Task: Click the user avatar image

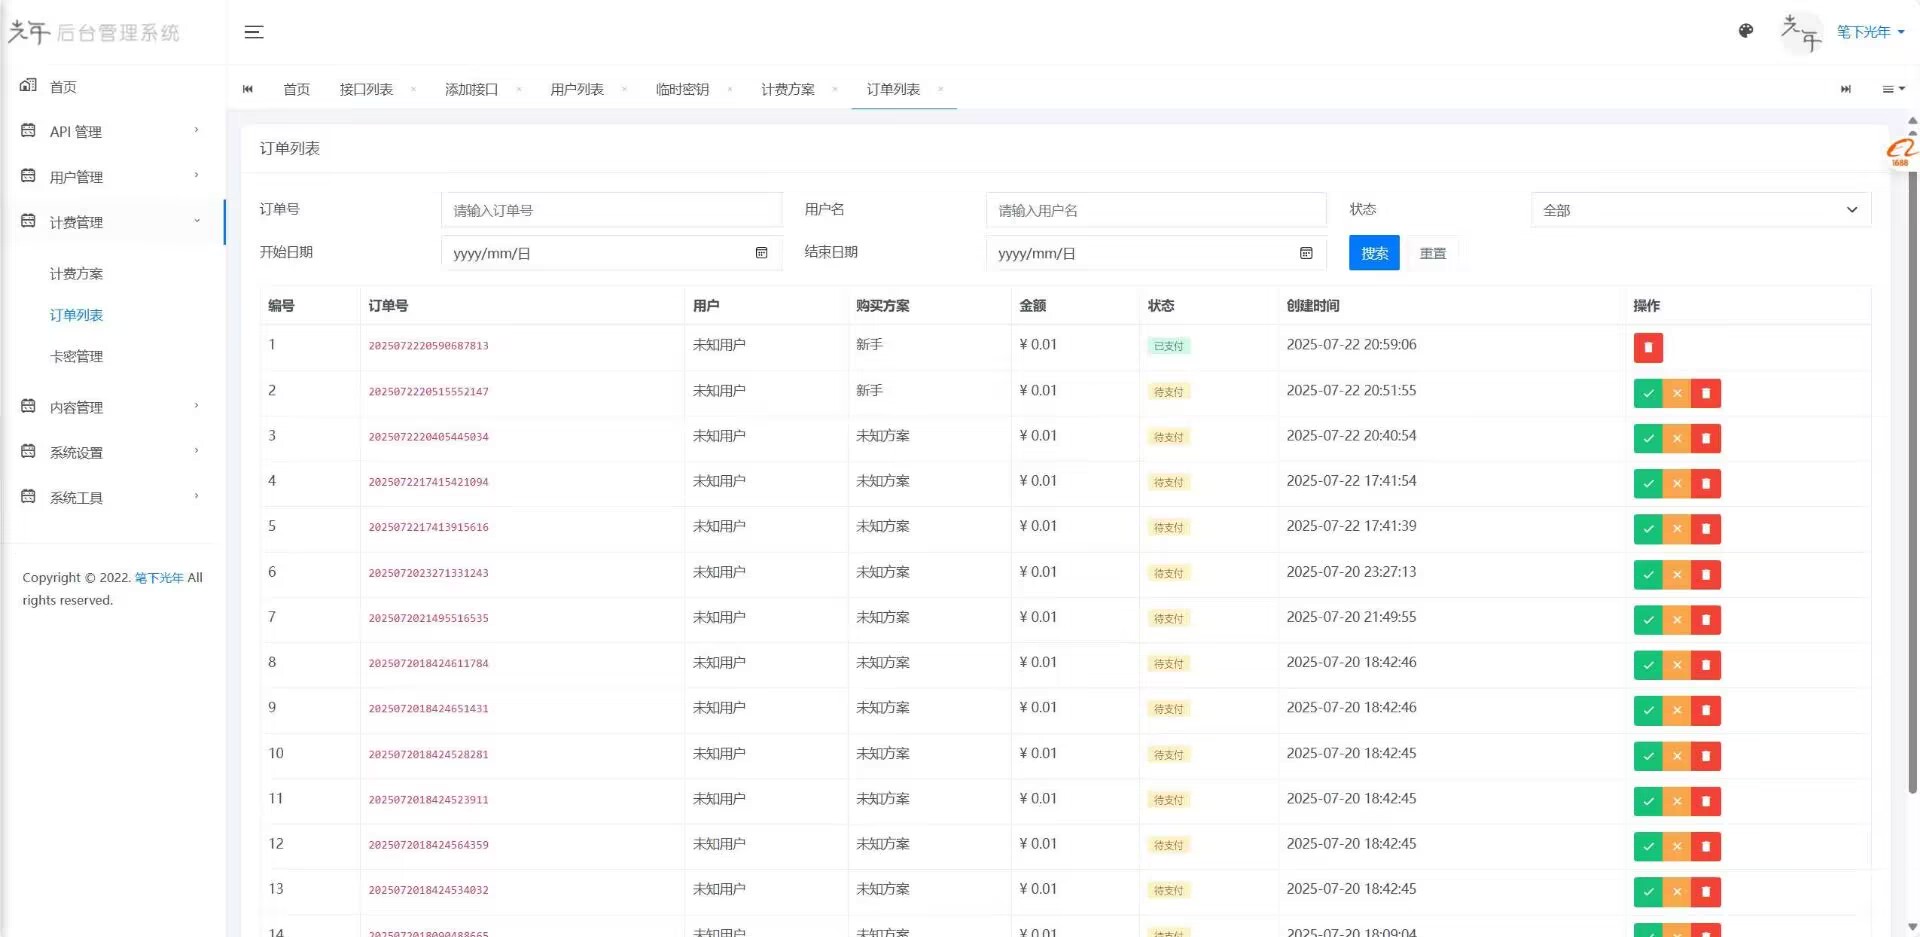Action: pos(1801,32)
